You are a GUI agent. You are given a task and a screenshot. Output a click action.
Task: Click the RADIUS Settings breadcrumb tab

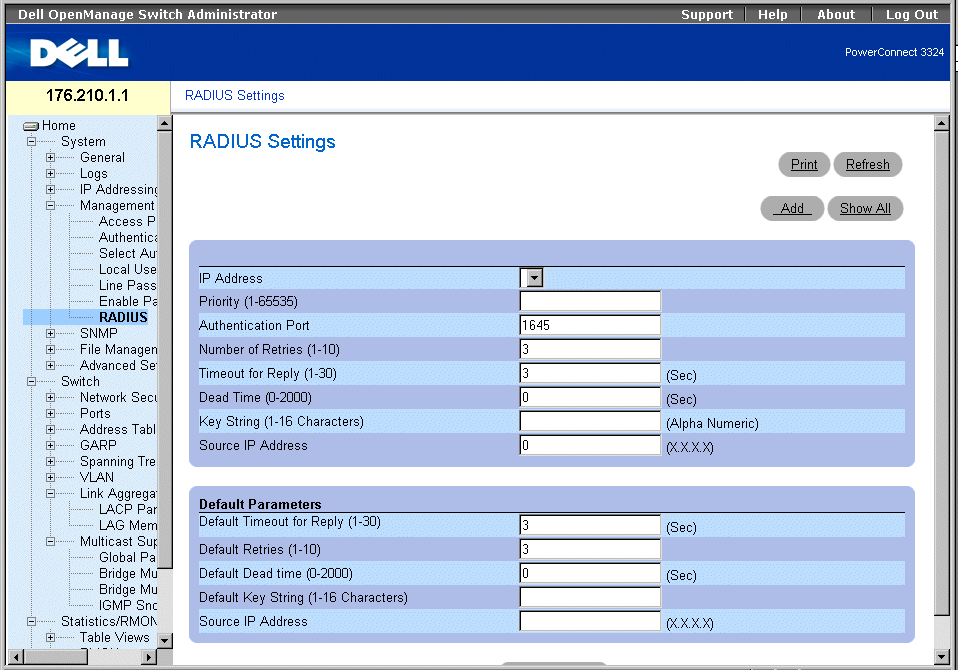(x=235, y=96)
